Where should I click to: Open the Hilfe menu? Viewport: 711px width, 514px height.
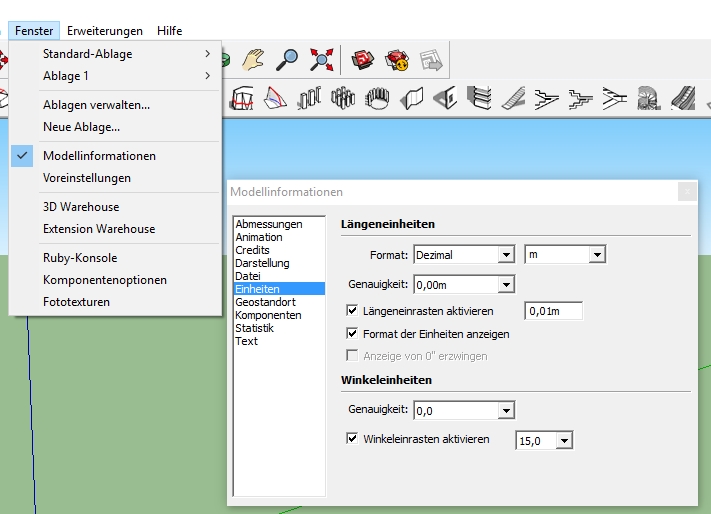click(170, 31)
